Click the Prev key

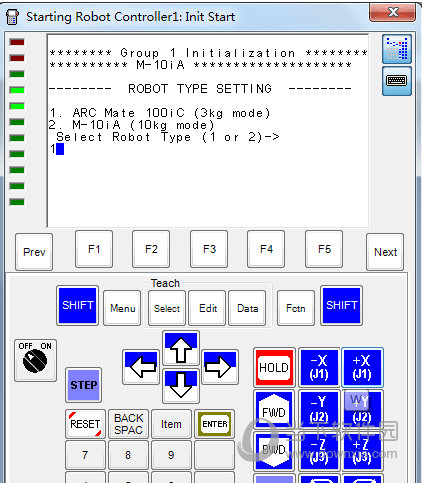[34, 252]
